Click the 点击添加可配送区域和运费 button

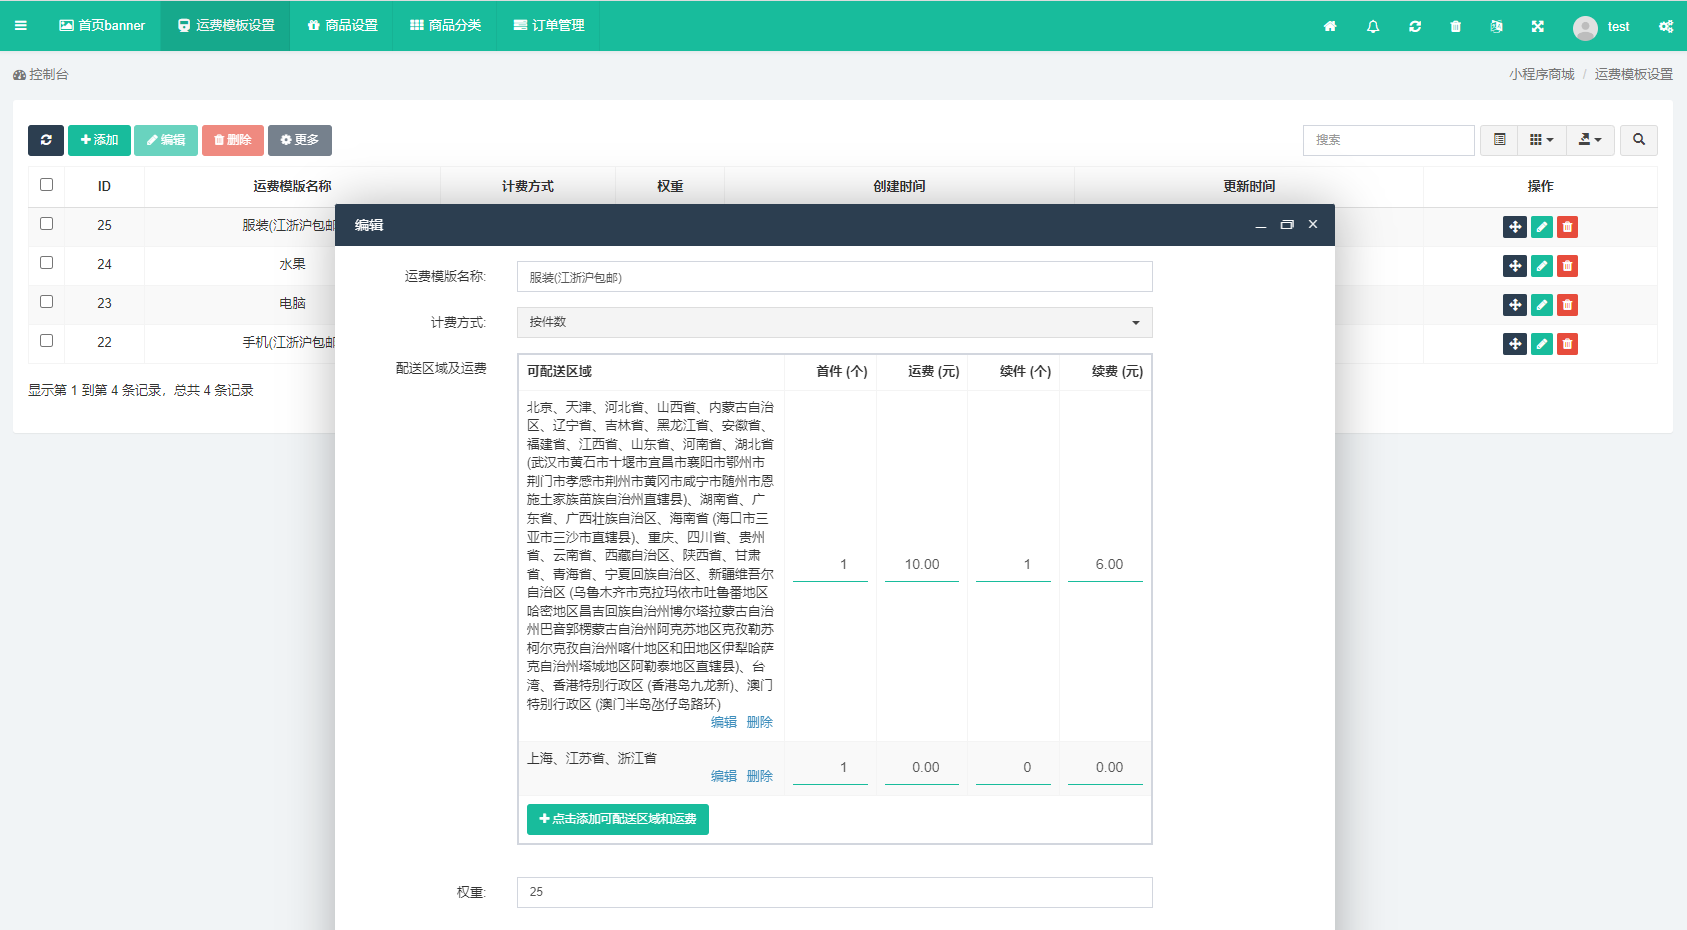pyautogui.click(x=617, y=819)
